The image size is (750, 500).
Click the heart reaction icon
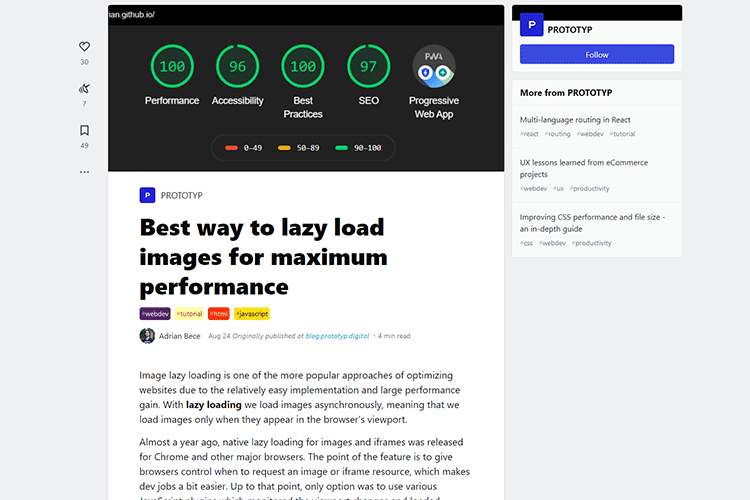pos(84,47)
